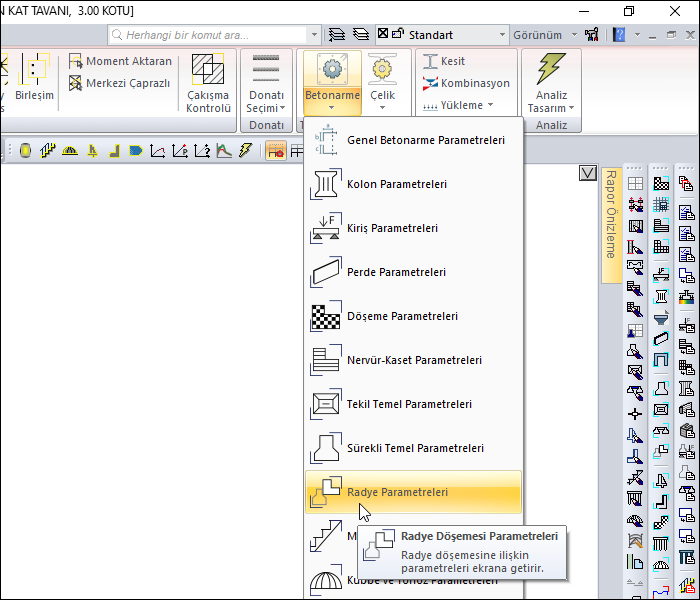
Task: Click the Moment Aktaran button
Action: click(x=119, y=61)
